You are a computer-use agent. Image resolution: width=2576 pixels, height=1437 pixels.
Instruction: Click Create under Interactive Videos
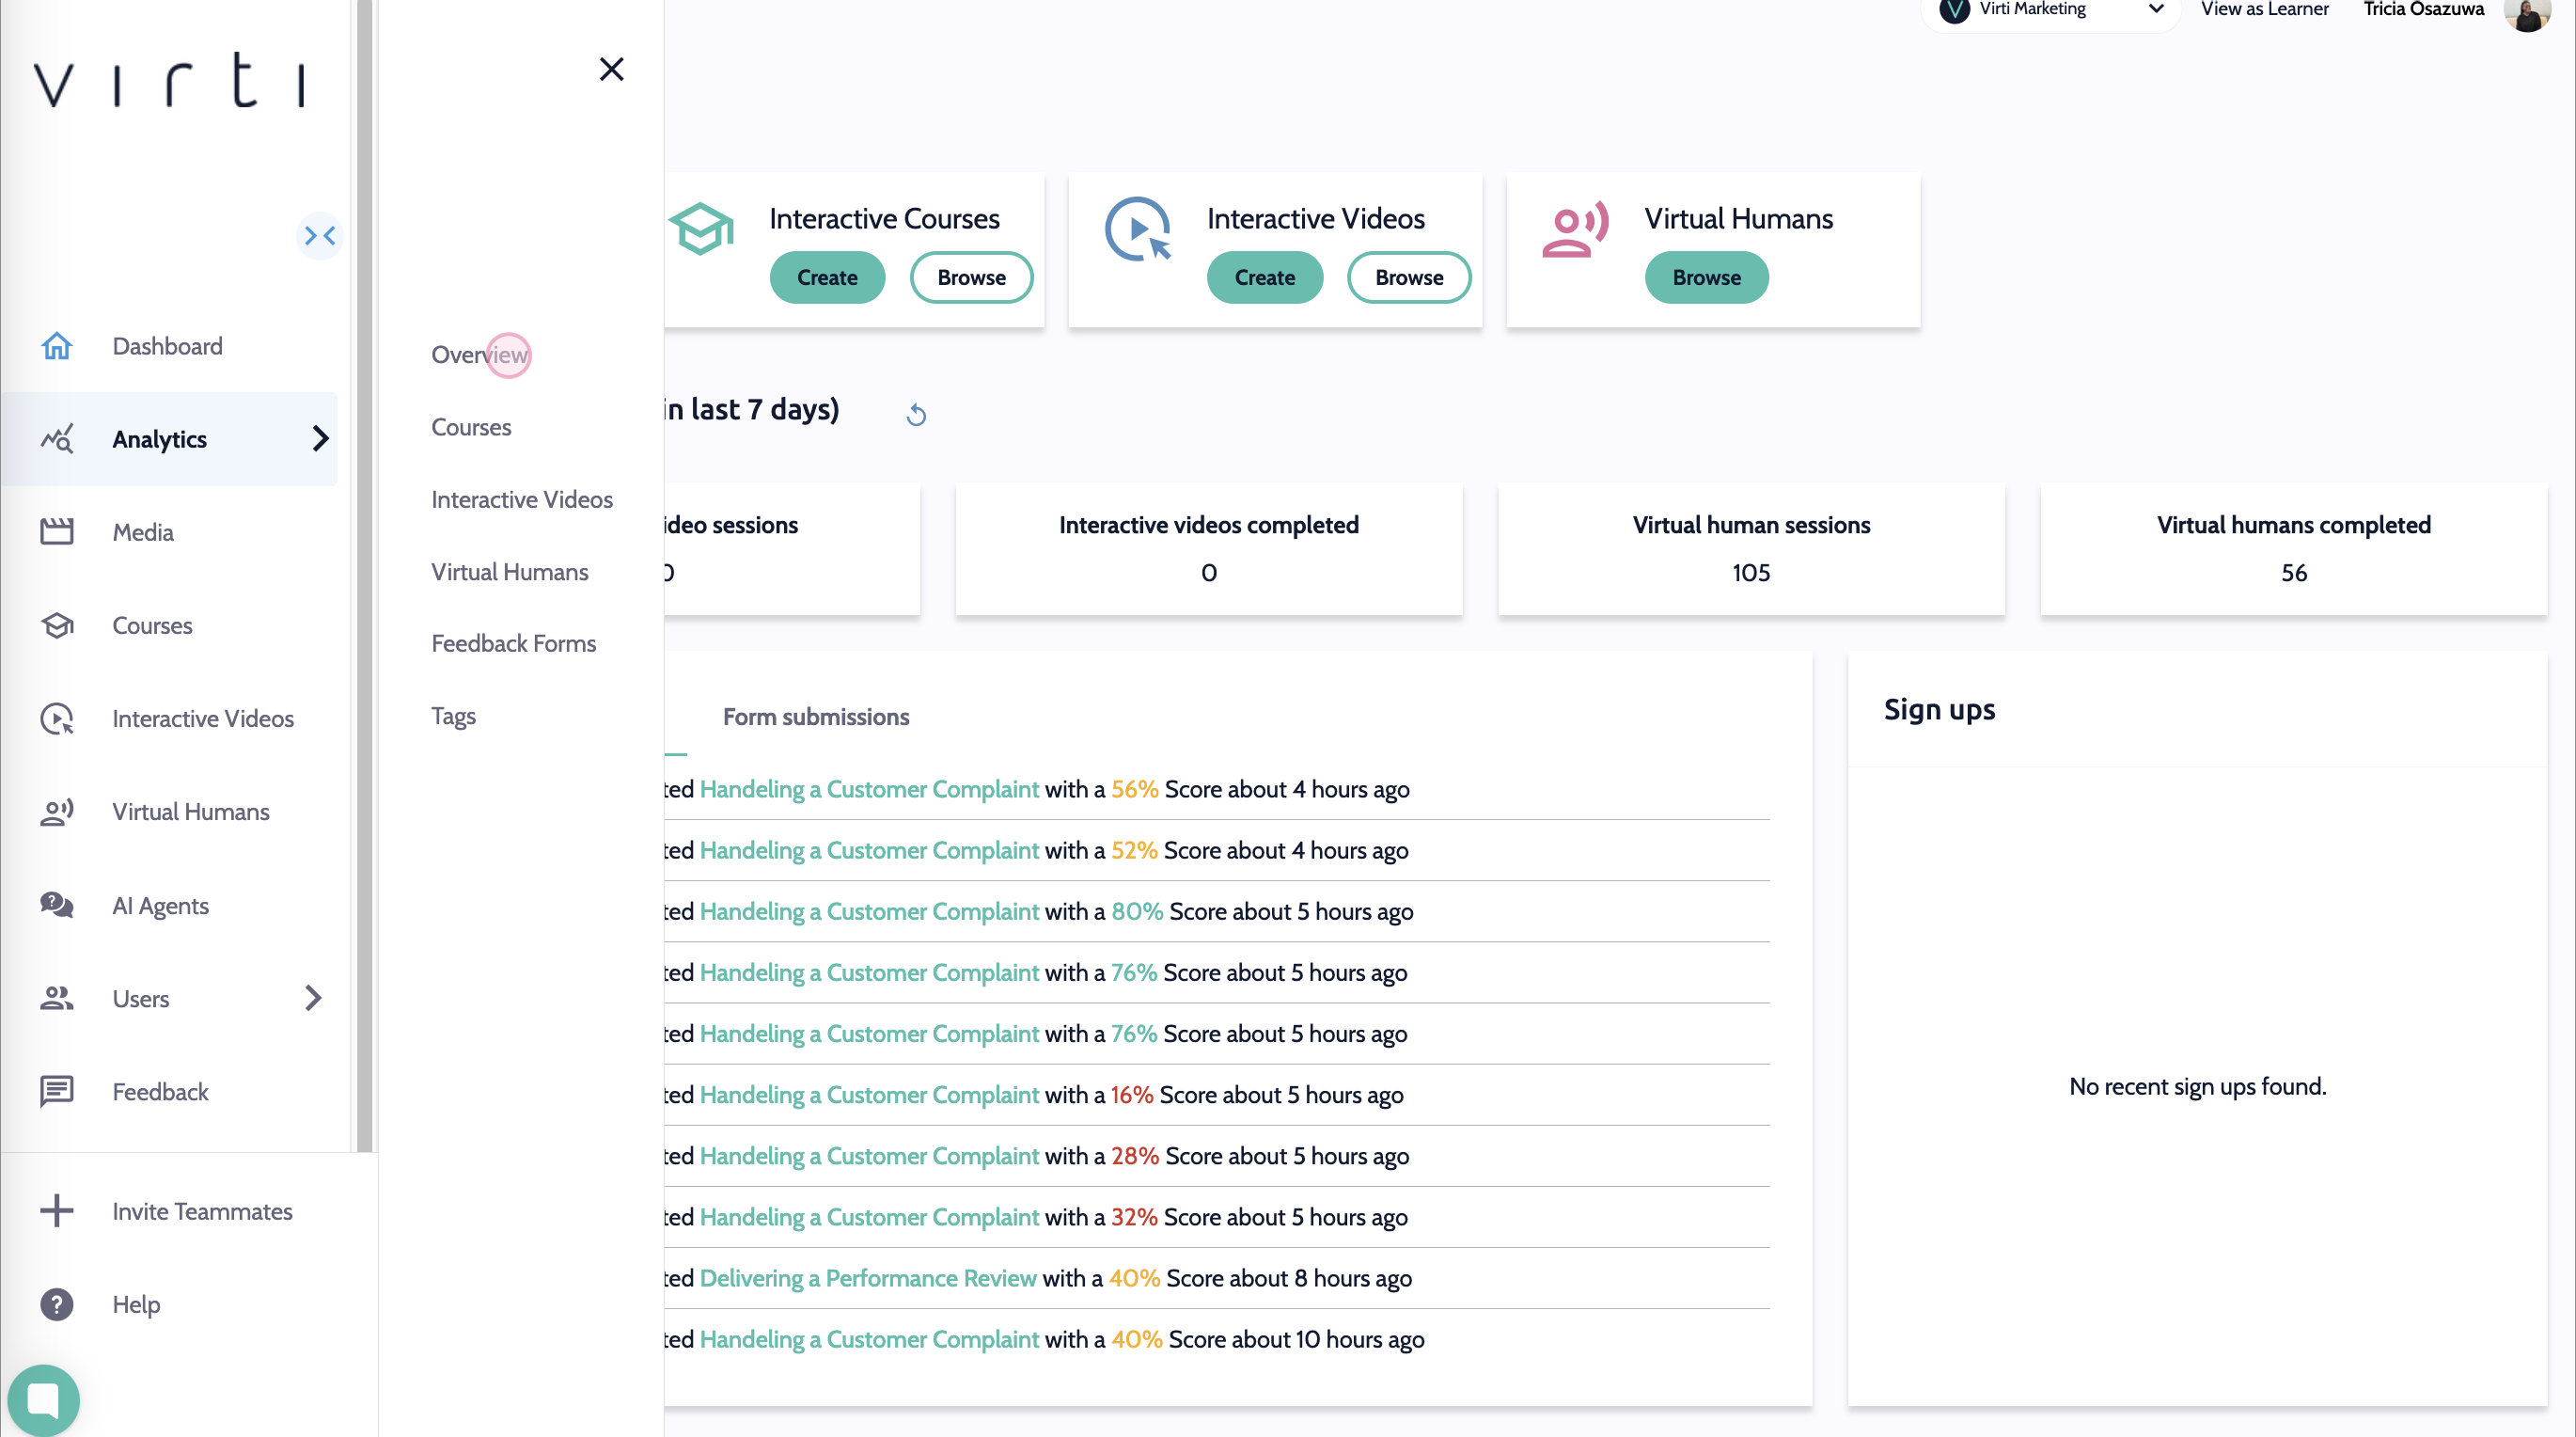[1264, 277]
